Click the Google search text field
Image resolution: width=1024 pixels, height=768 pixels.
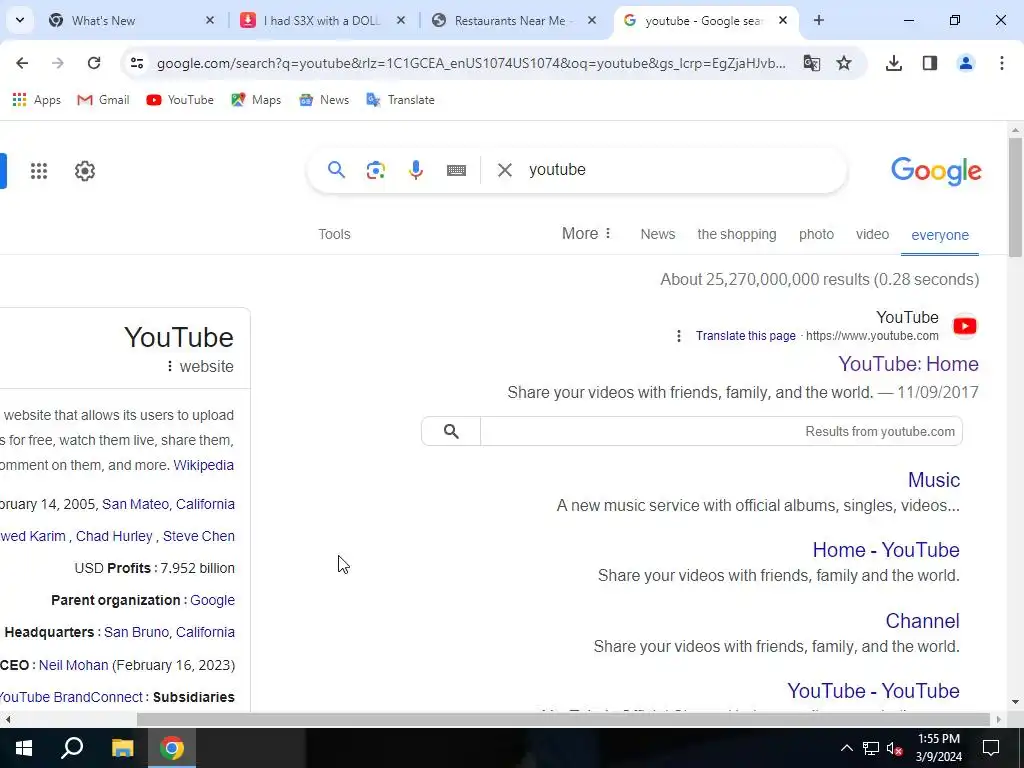coord(679,170)
